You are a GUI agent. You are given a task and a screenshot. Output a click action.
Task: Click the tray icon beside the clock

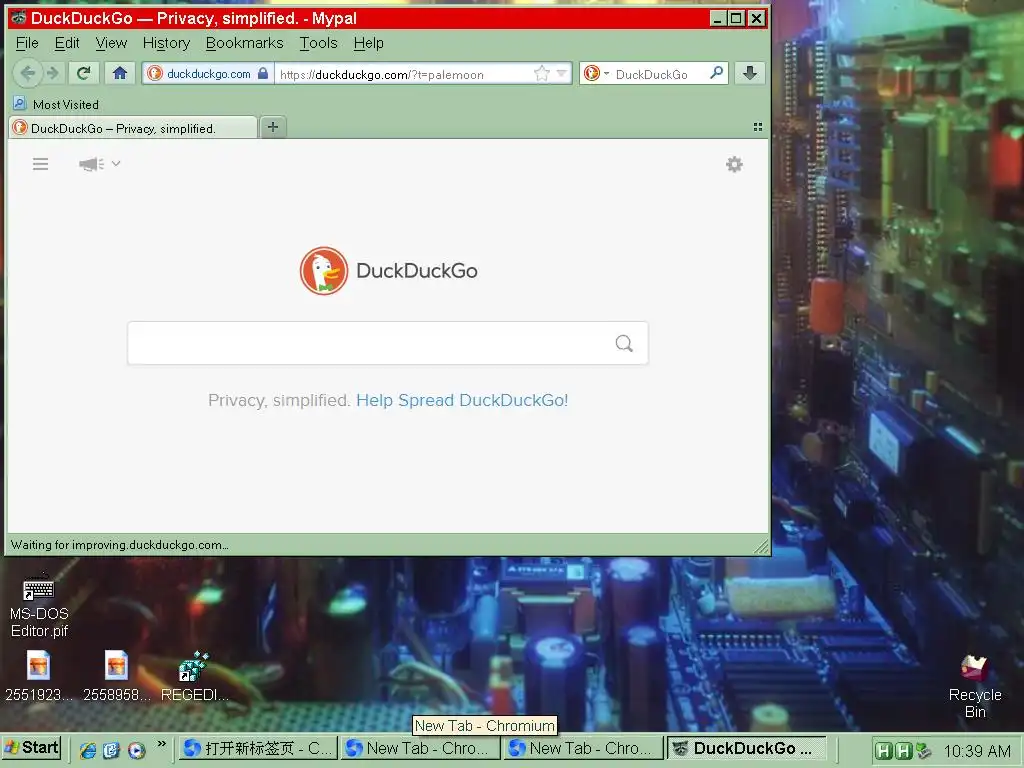(x=923, y=751)
